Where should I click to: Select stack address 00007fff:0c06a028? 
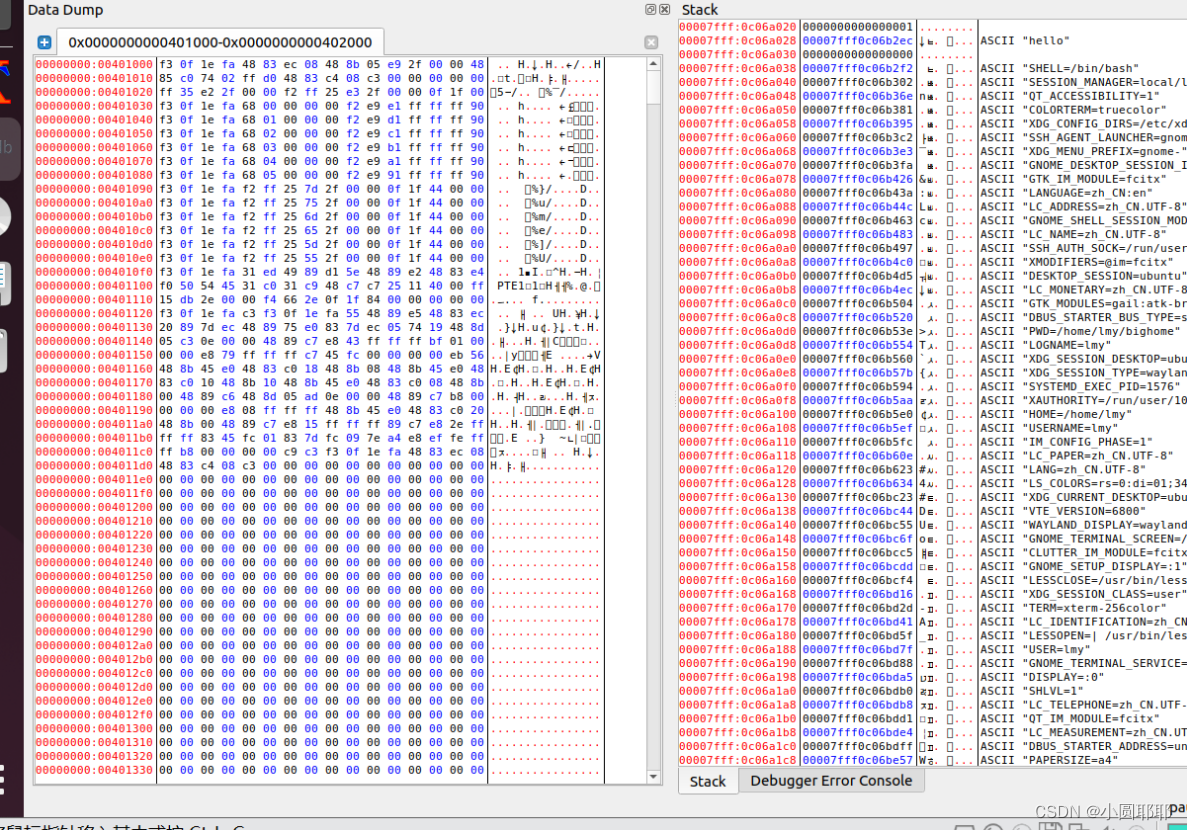click(738, 41)
